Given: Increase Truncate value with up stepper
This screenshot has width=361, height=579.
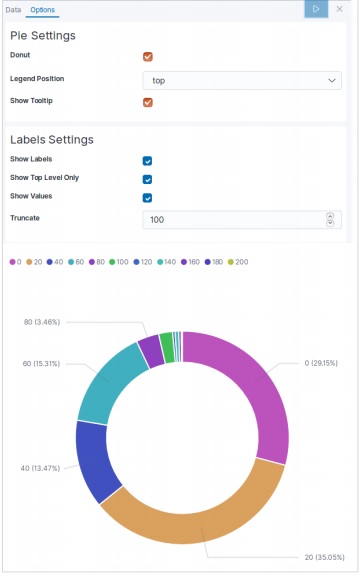Looking at the screenshot, I should coord(330,216).
